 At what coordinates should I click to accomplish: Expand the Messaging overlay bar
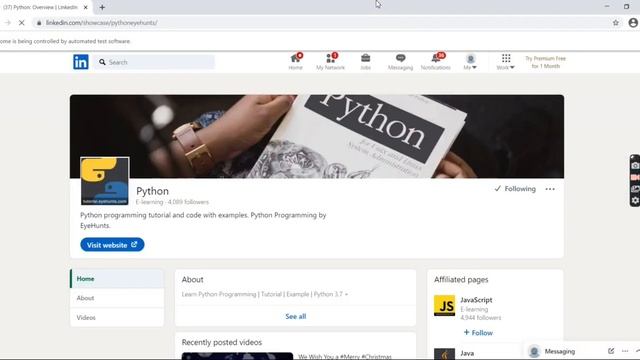(560, 351)
